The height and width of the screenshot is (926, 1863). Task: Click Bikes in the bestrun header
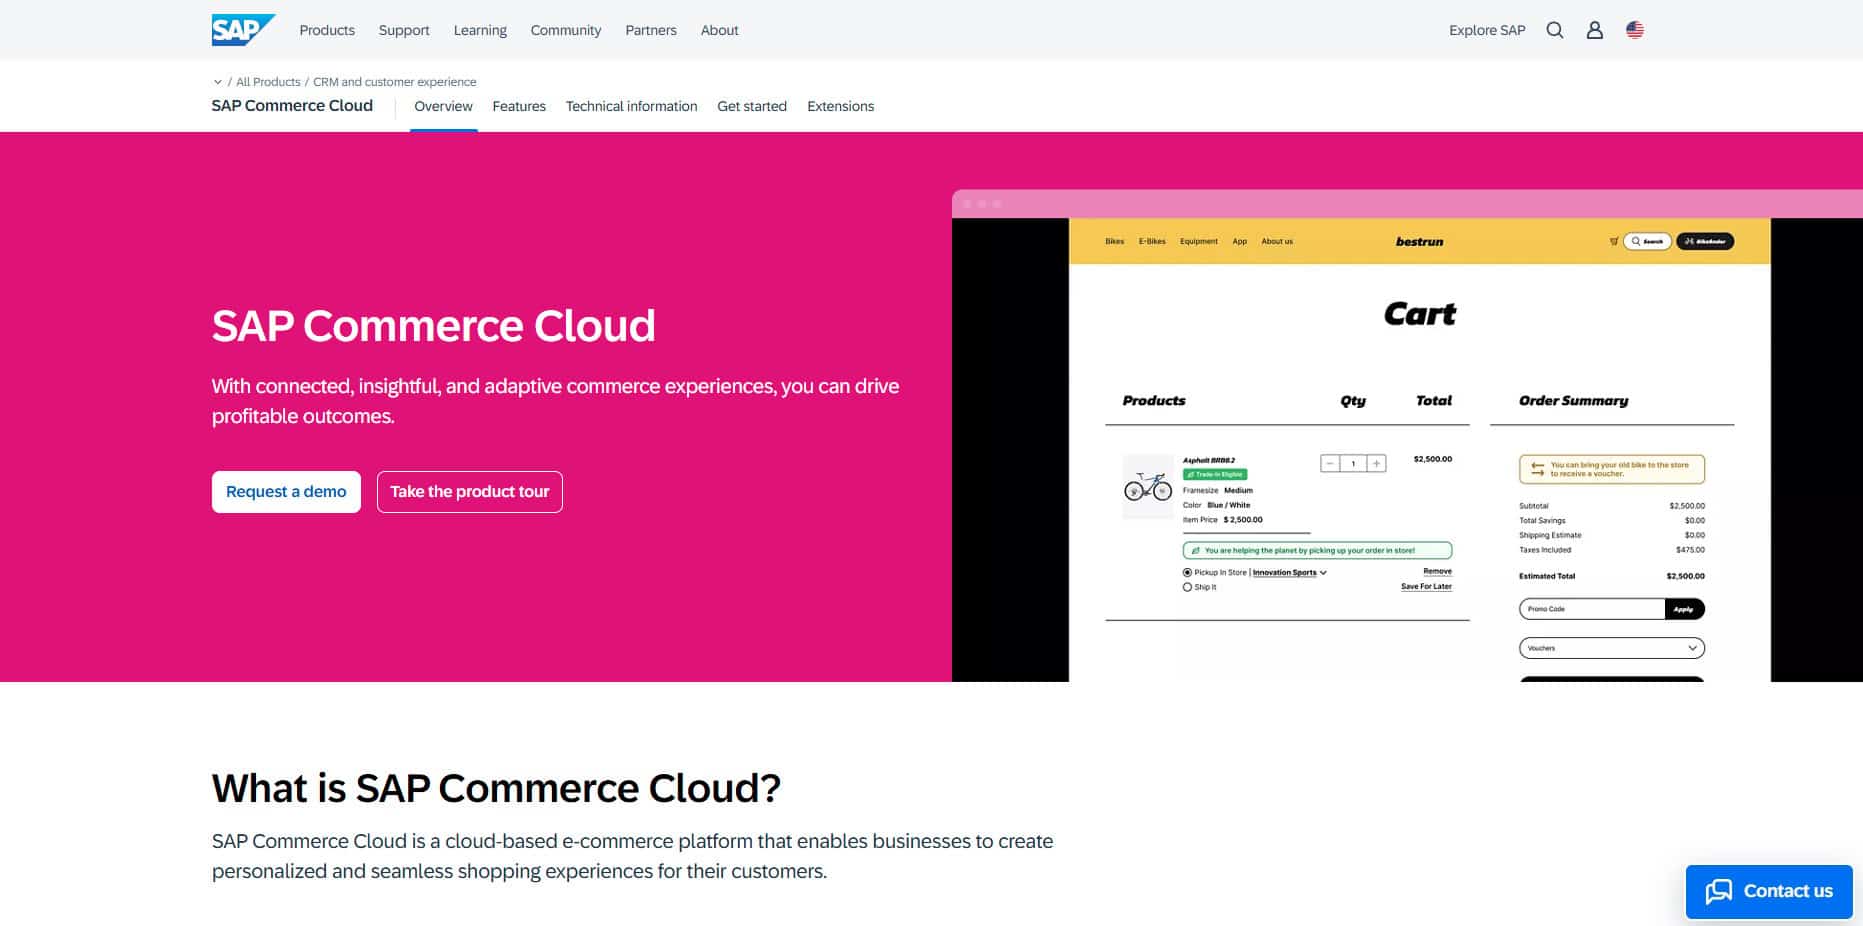(1115, 241)
